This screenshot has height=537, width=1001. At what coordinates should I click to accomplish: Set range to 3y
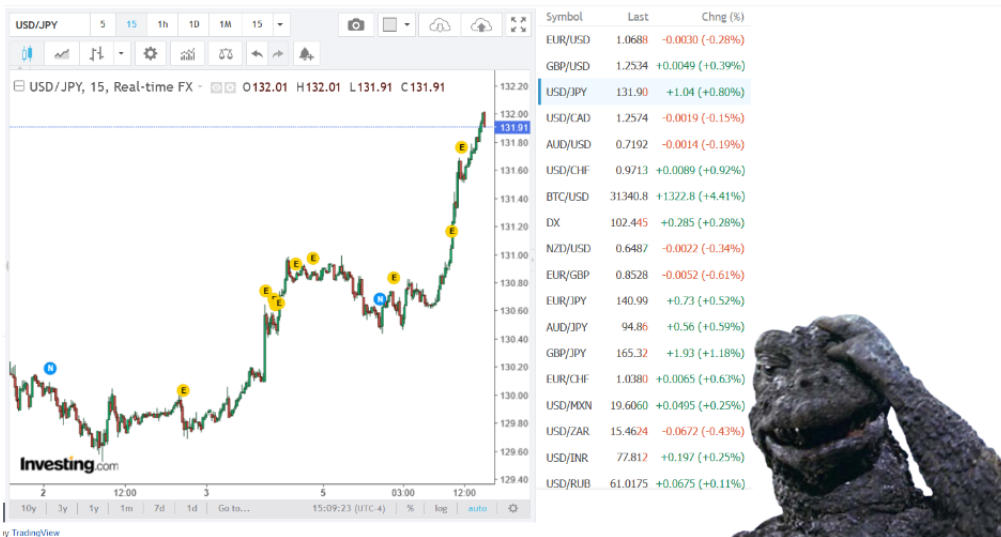(x=62, y=508)
